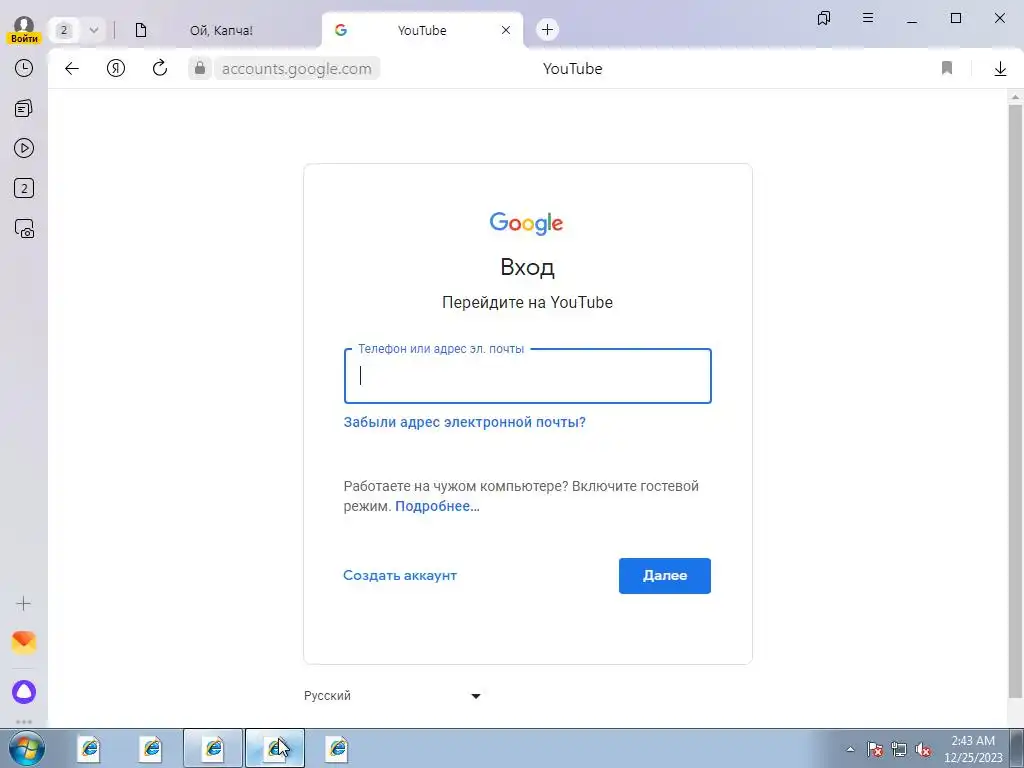
Task: Click the muted volume tray icon
Action: pos(923,749)
